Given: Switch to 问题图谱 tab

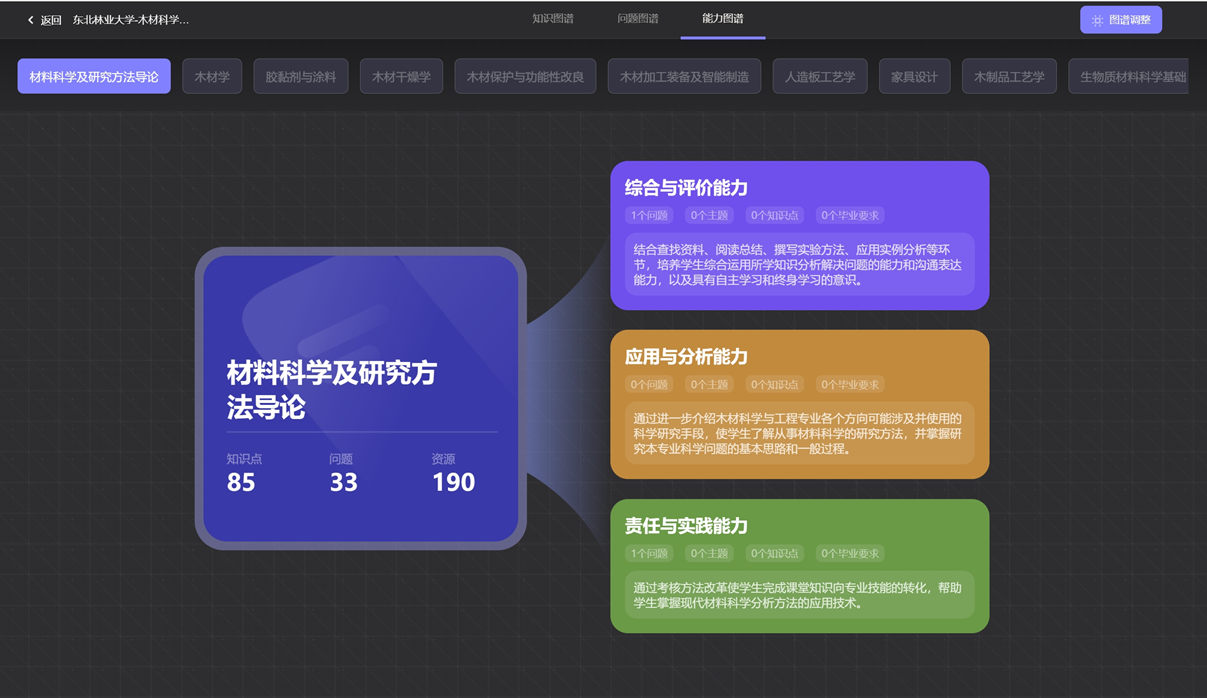Looking at the screenshot, I should click(x=637, y=19).
